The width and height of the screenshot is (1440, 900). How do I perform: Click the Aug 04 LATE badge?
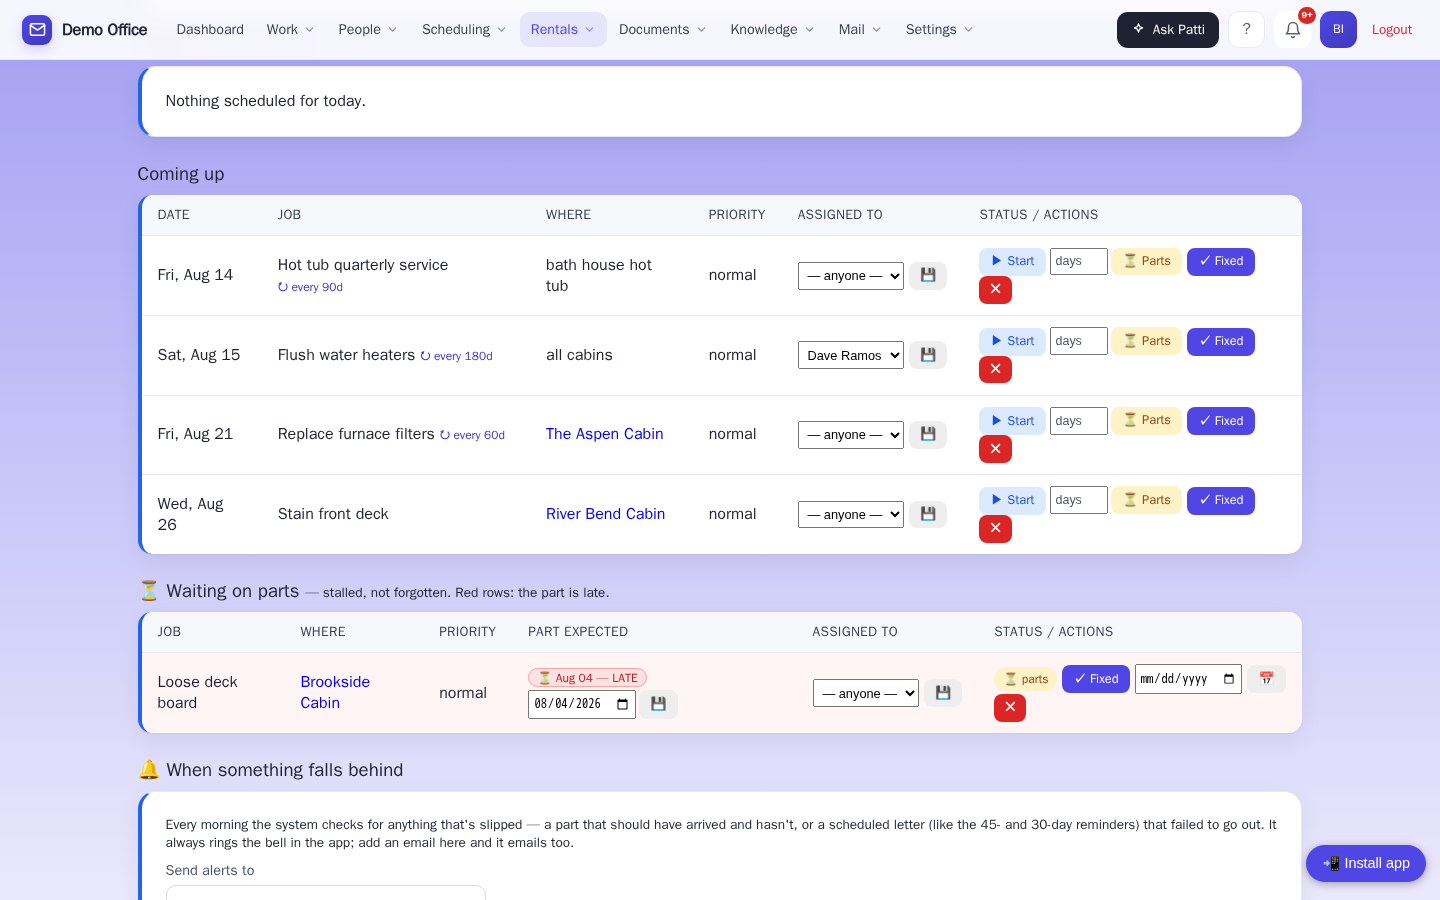point(587,678)
